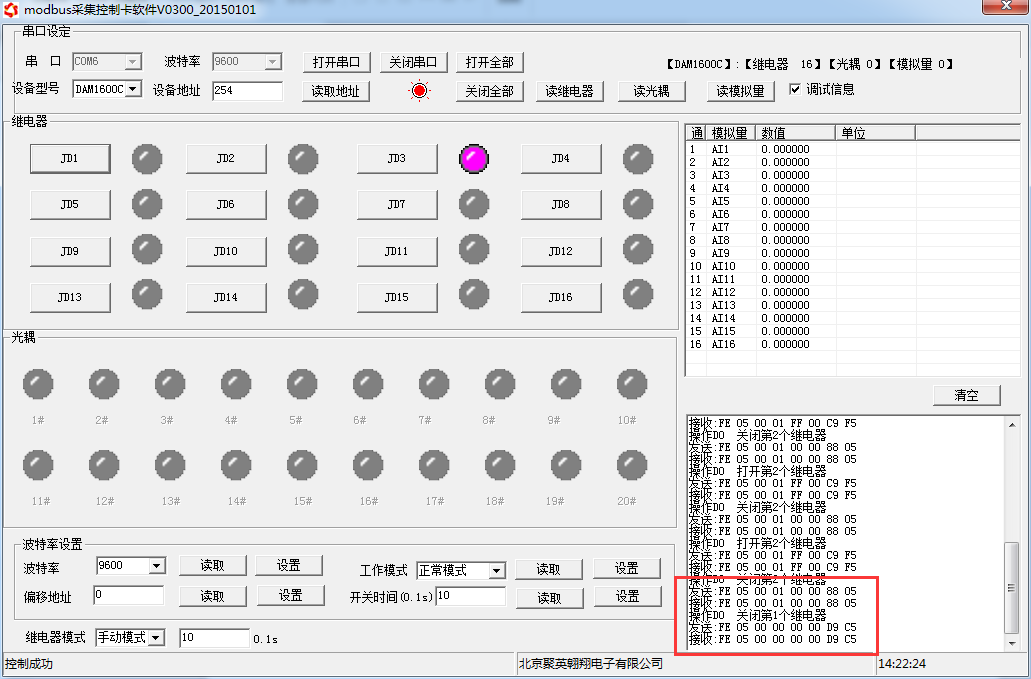The width and height of the screenshot is (1031, 679).
Task: Toggle relay JD5 button
Action: click(70, 204)
